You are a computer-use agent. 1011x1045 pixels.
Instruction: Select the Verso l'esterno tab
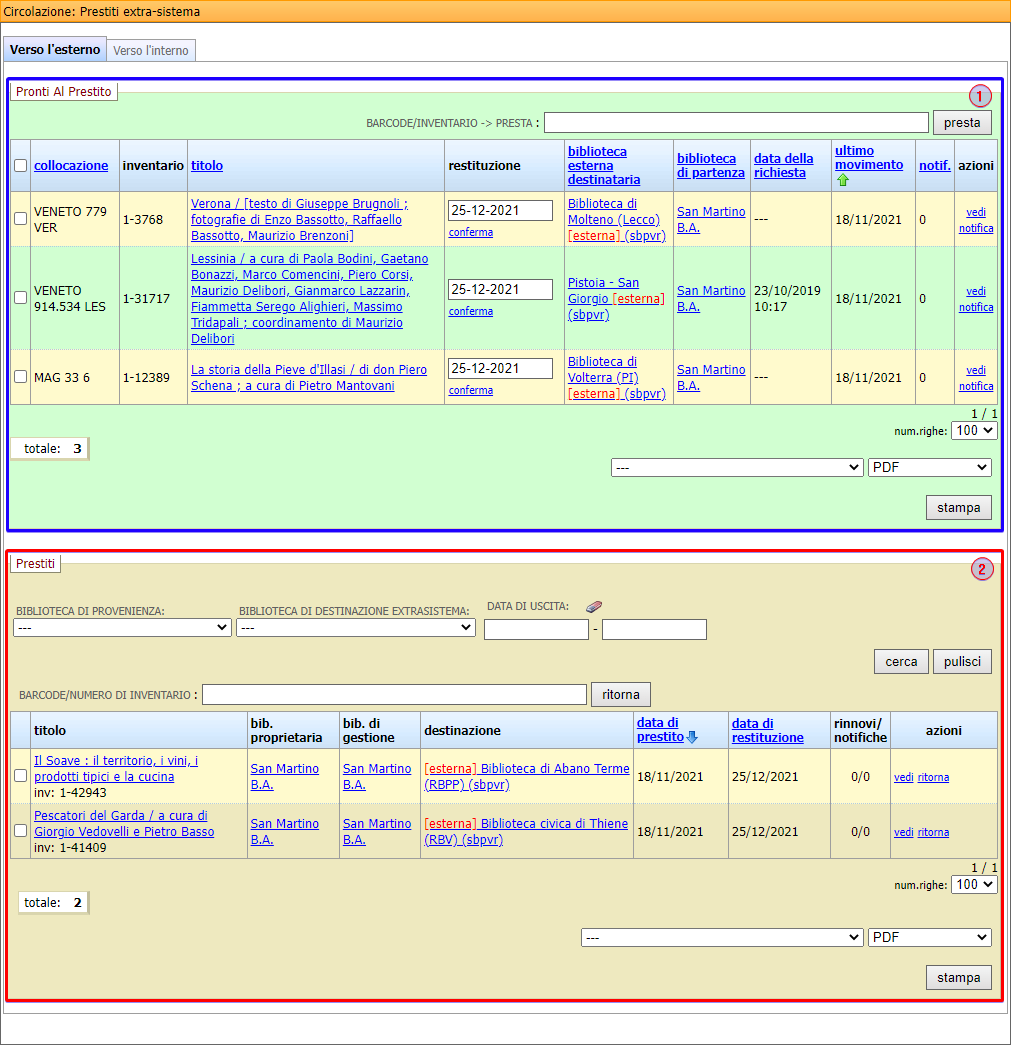pos(55,49)
